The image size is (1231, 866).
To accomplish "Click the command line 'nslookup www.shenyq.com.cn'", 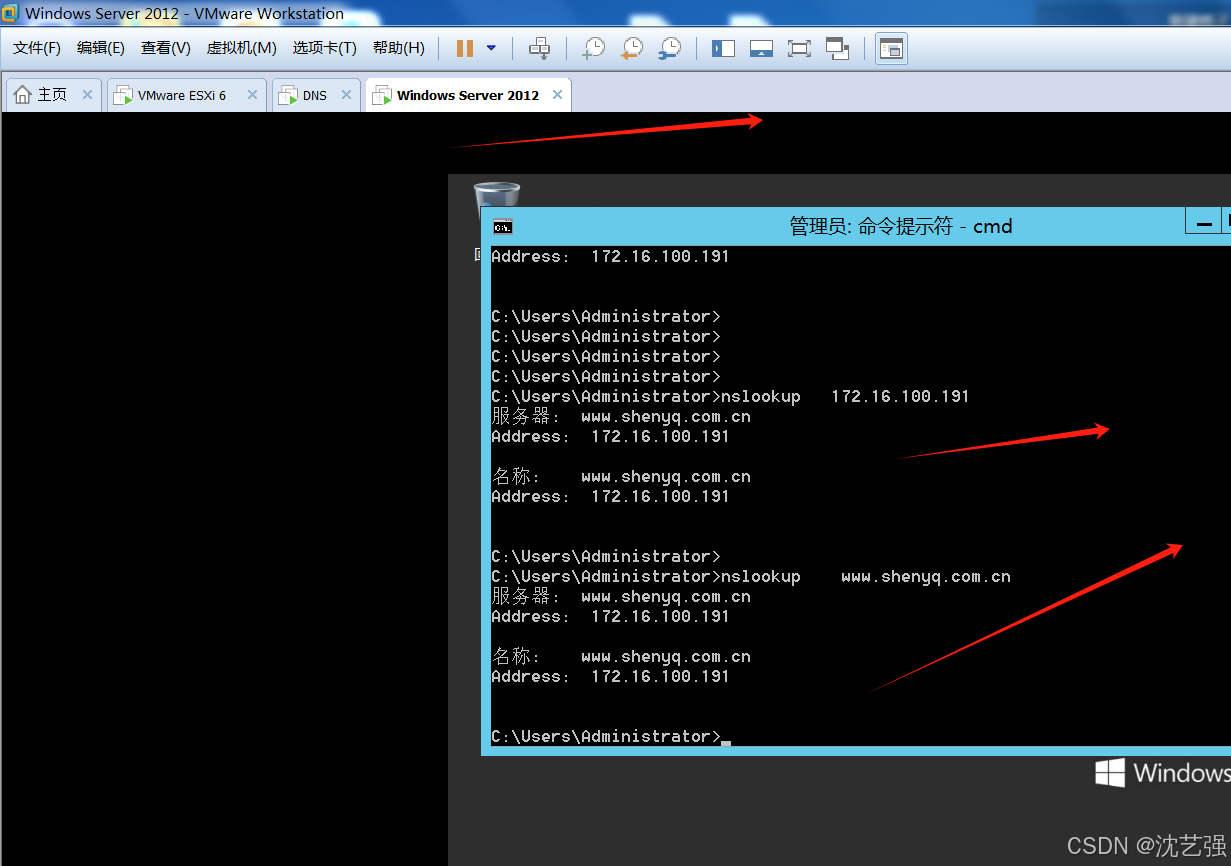I will [x=751, y=576].
